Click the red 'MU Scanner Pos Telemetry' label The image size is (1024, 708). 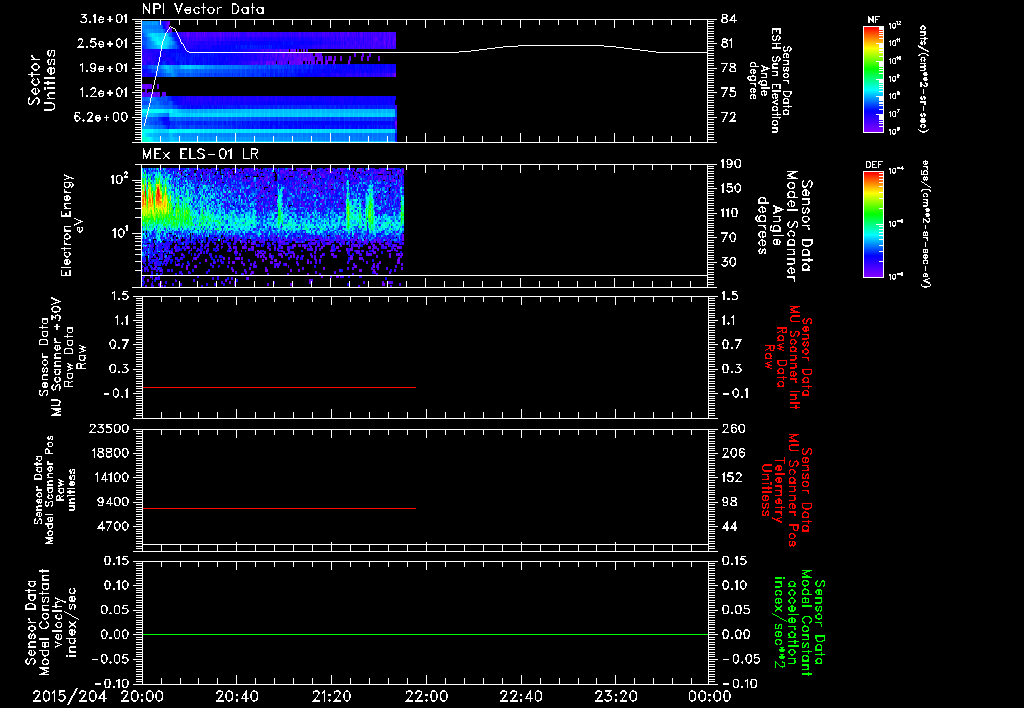786,490
